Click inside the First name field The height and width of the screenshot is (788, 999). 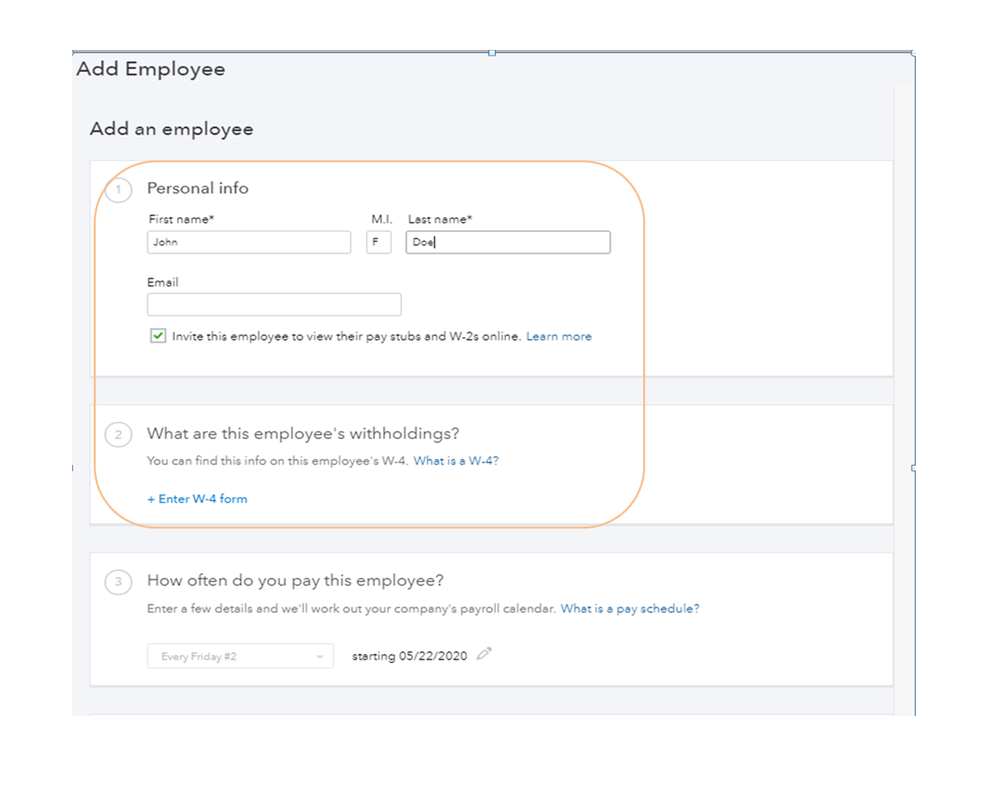[x=249, y=242]
